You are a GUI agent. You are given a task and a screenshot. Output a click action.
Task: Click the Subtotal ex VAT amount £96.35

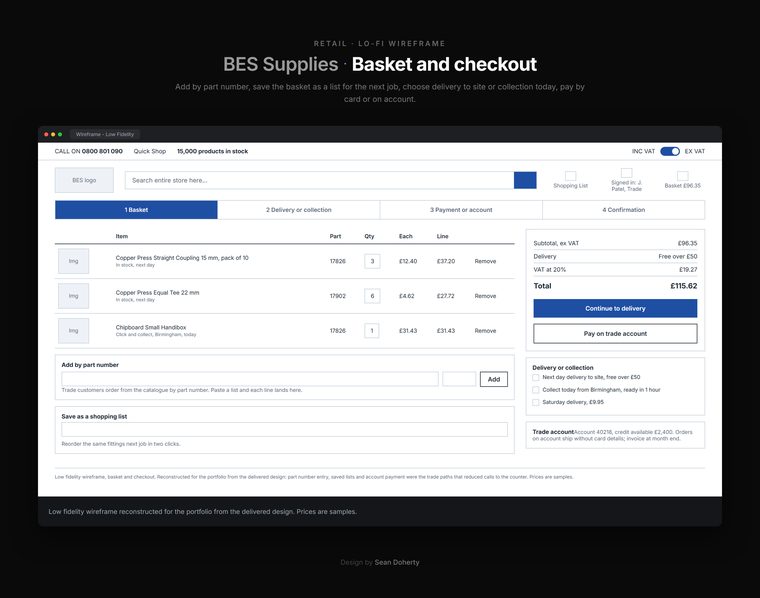(x=688, y=243)
